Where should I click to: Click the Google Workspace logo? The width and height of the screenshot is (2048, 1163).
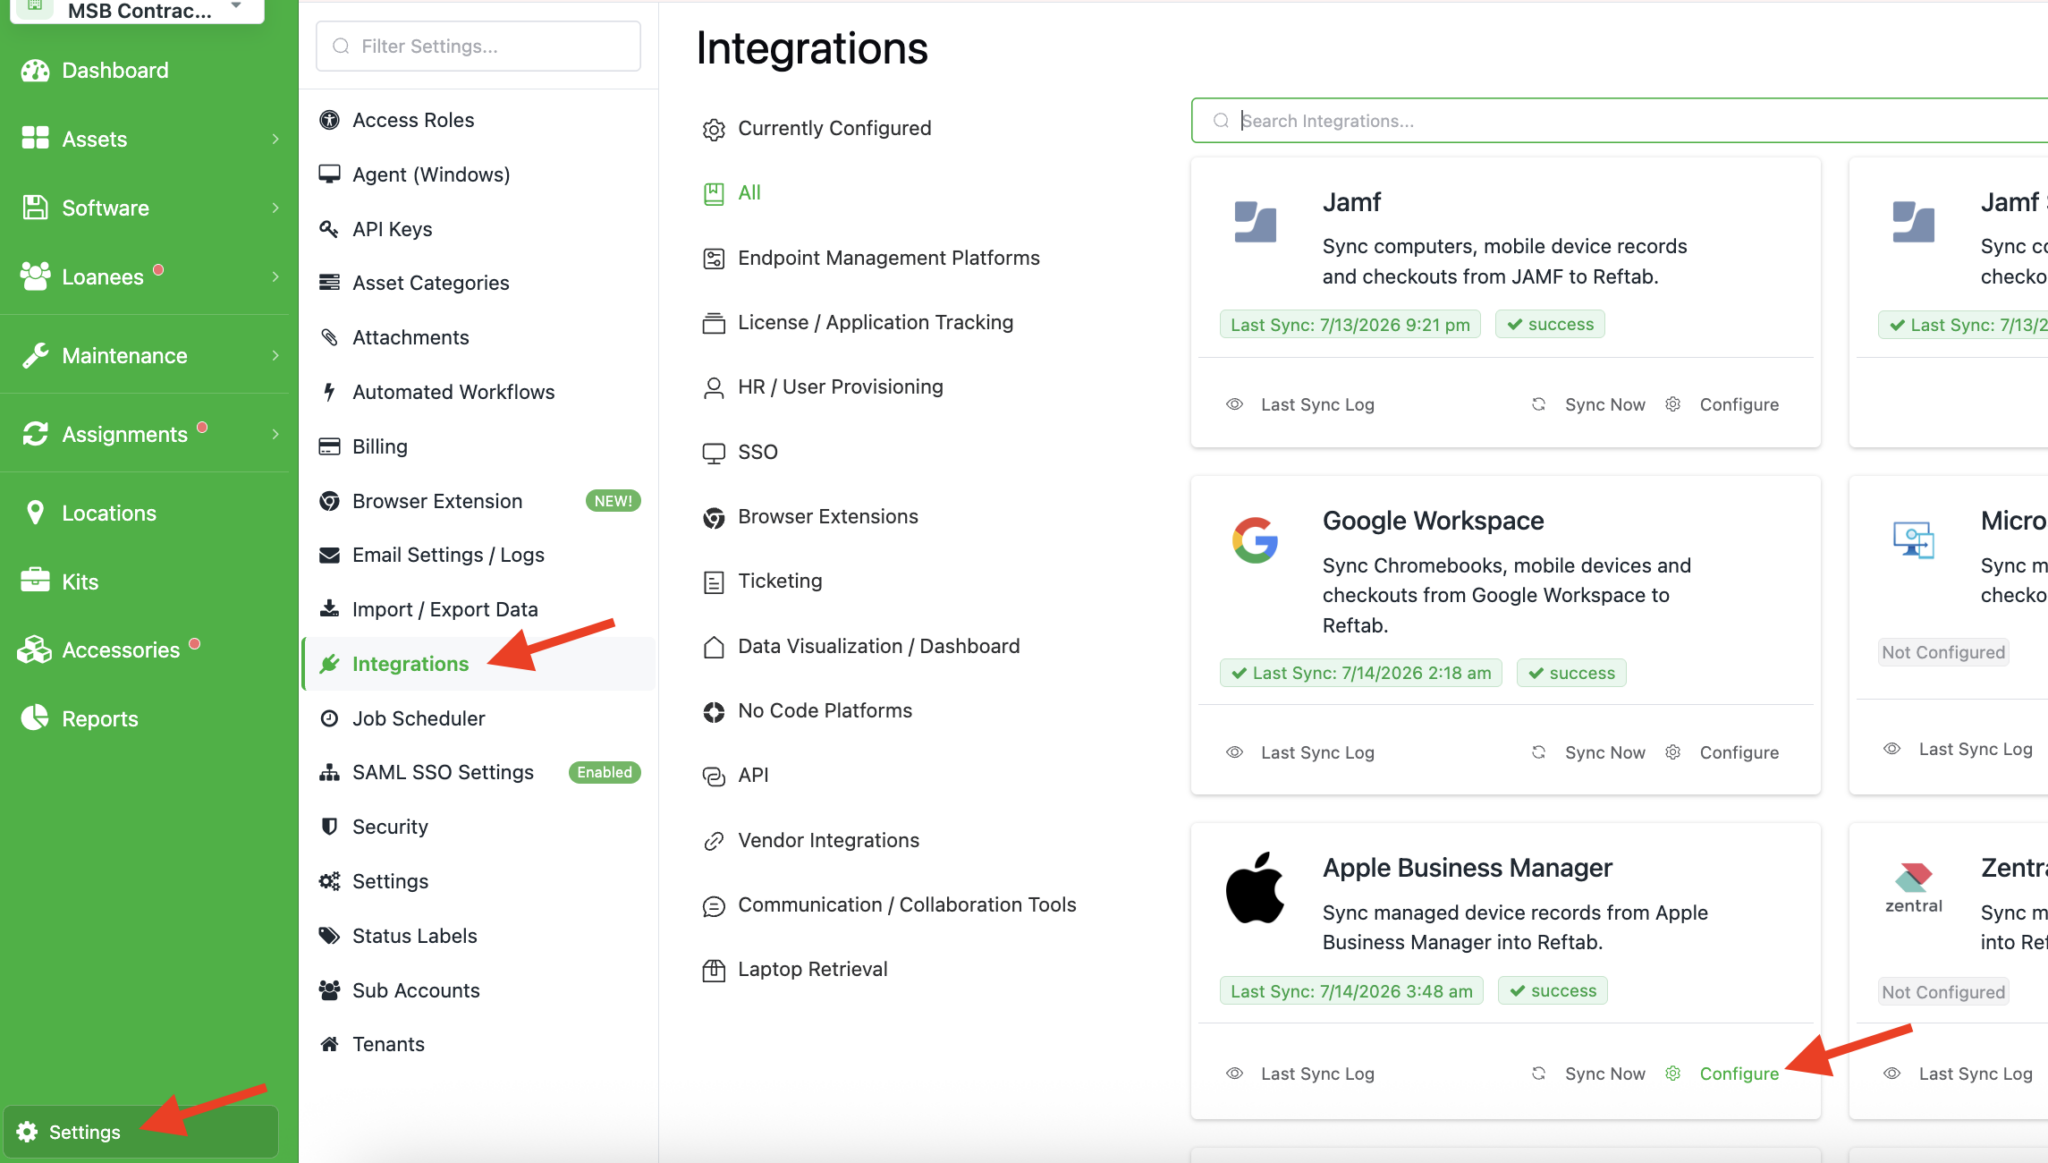1255,540
